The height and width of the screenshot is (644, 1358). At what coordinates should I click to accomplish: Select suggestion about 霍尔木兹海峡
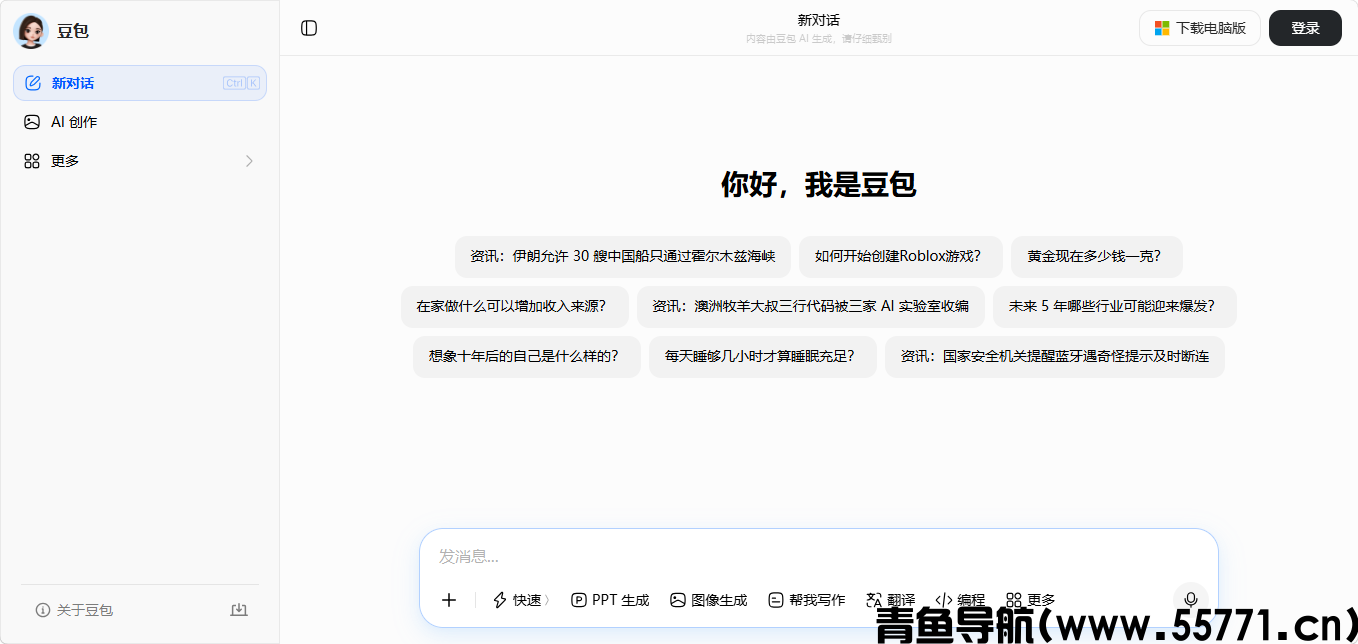click(x=623, y=257)
